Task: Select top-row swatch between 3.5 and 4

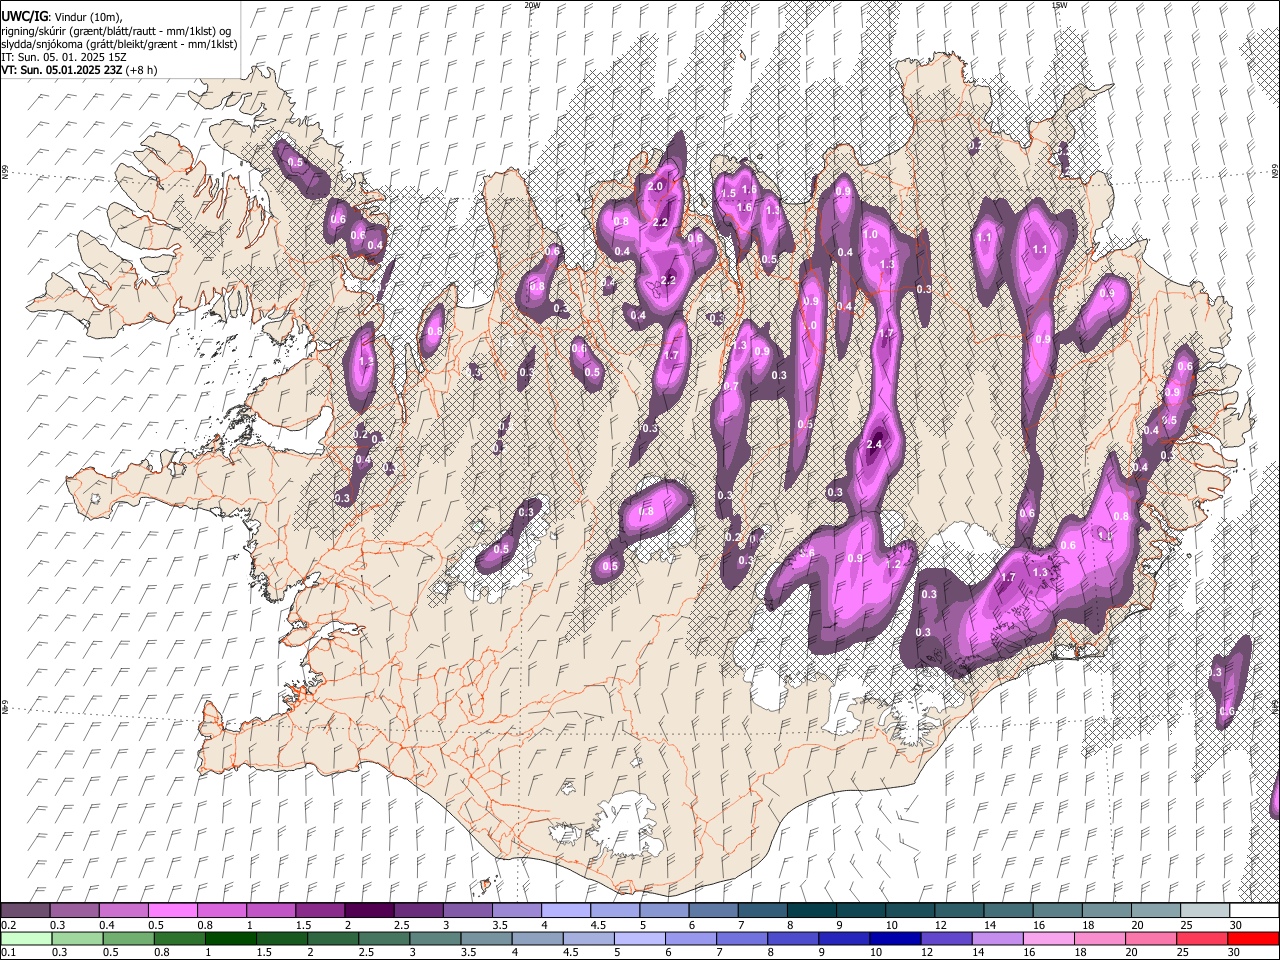Action: tap(516, 911)
